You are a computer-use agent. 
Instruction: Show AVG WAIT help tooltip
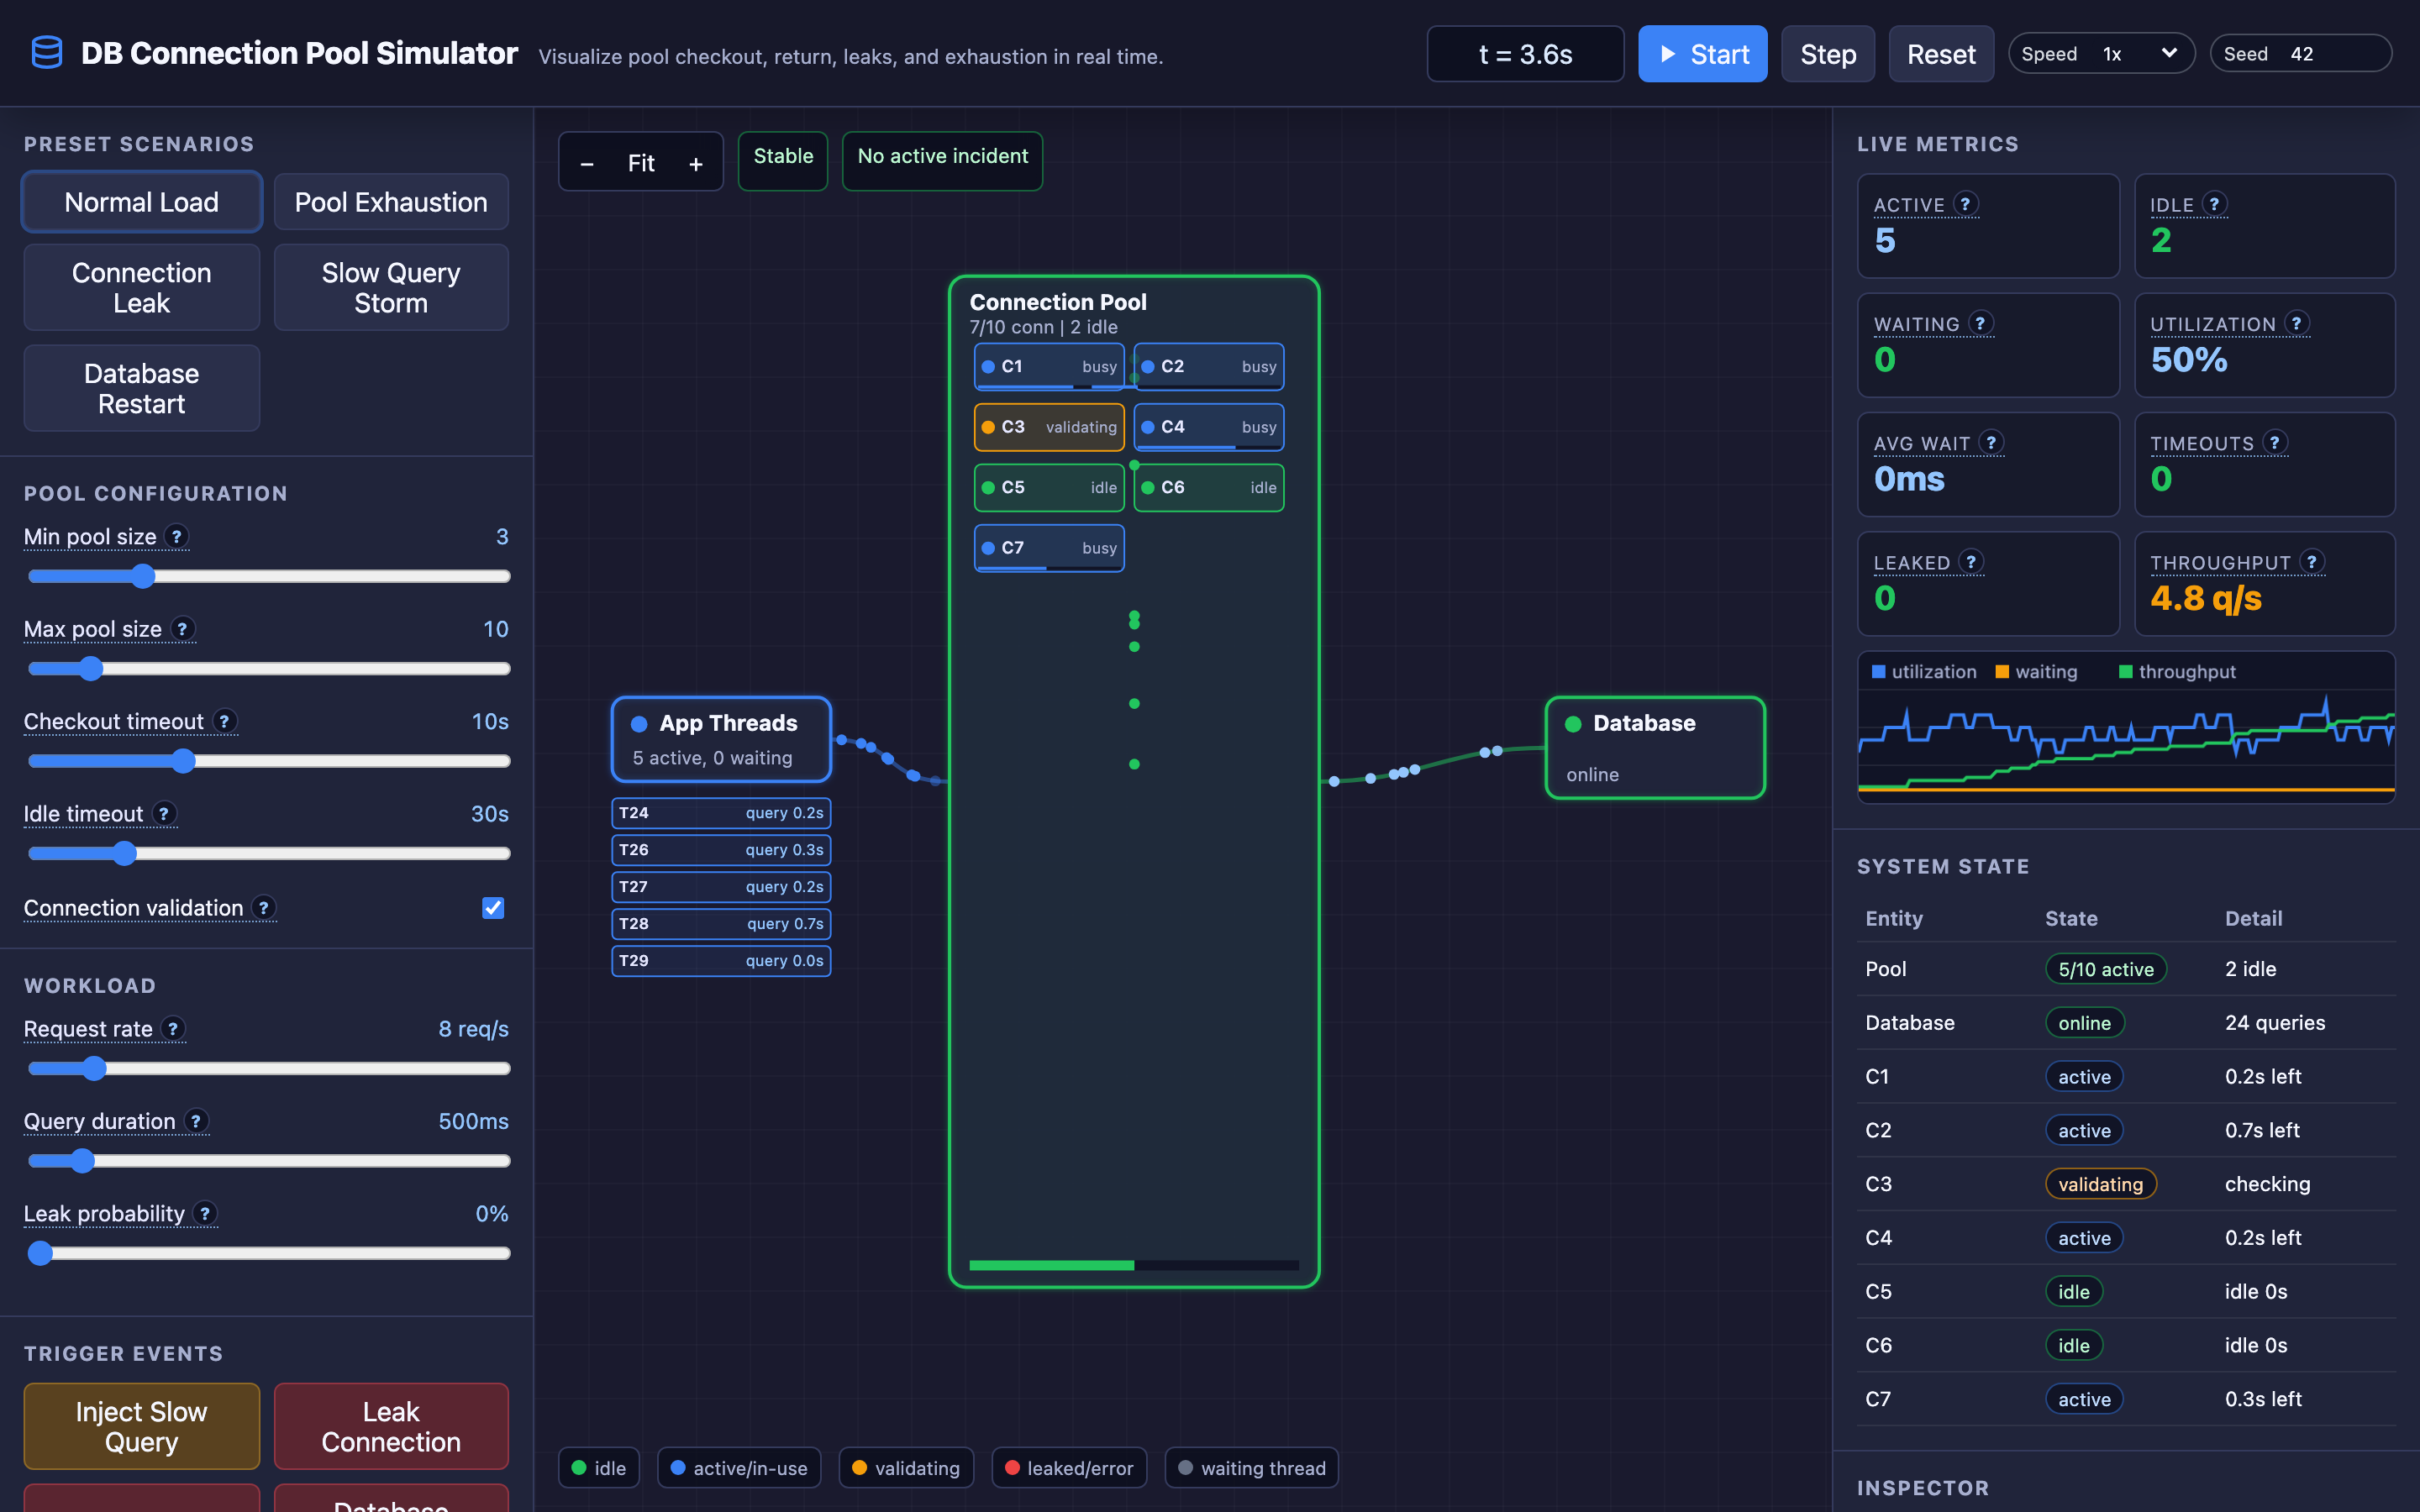1991,442
